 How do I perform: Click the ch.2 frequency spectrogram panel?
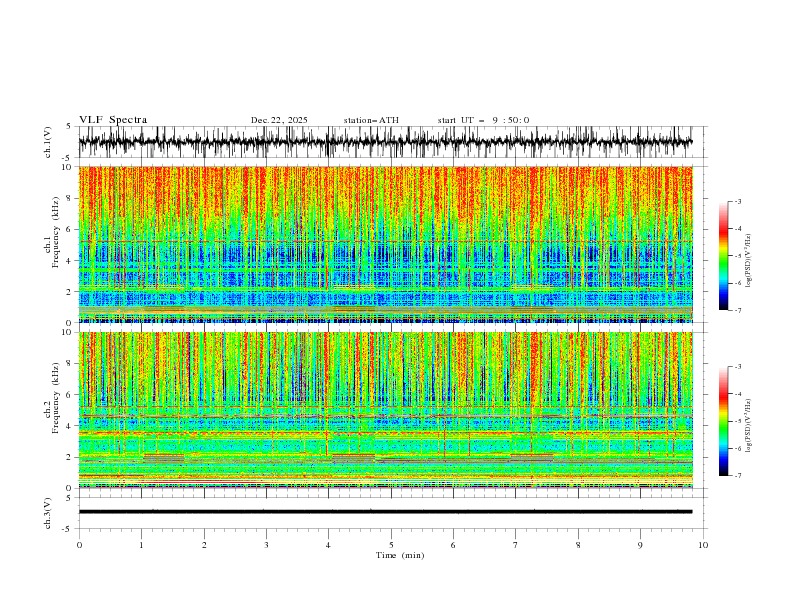click(x=385, y=410)
